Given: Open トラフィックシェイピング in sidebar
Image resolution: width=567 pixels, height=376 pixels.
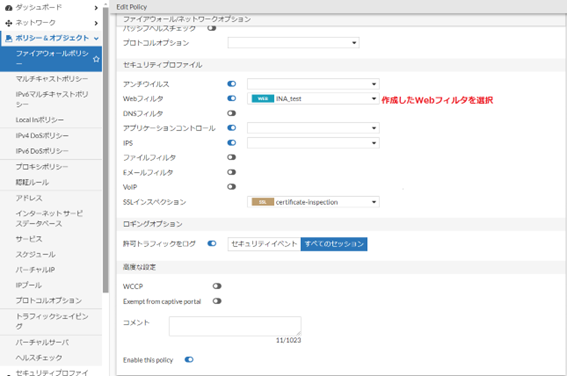Looking at the screenshot, I should pos(51,321).
